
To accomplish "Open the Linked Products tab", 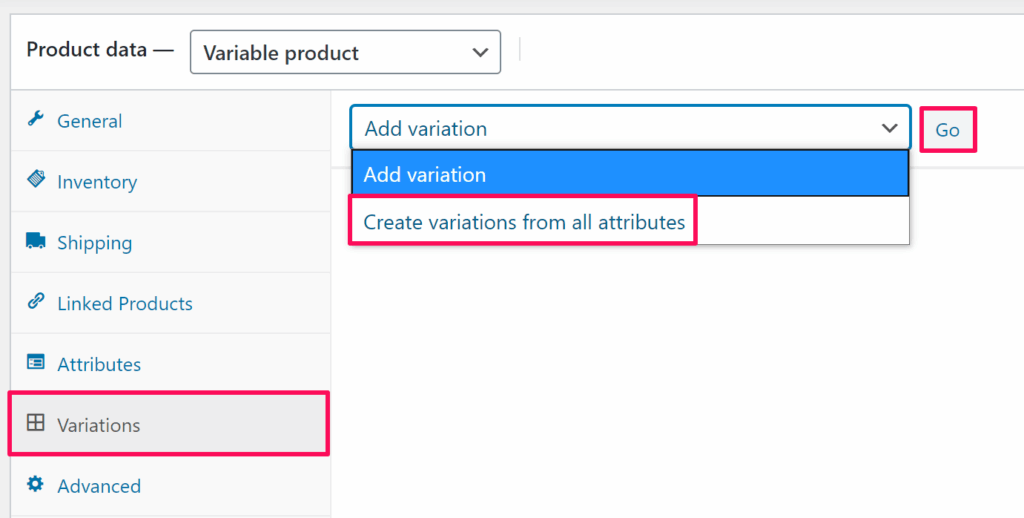I will pos(125,304).
